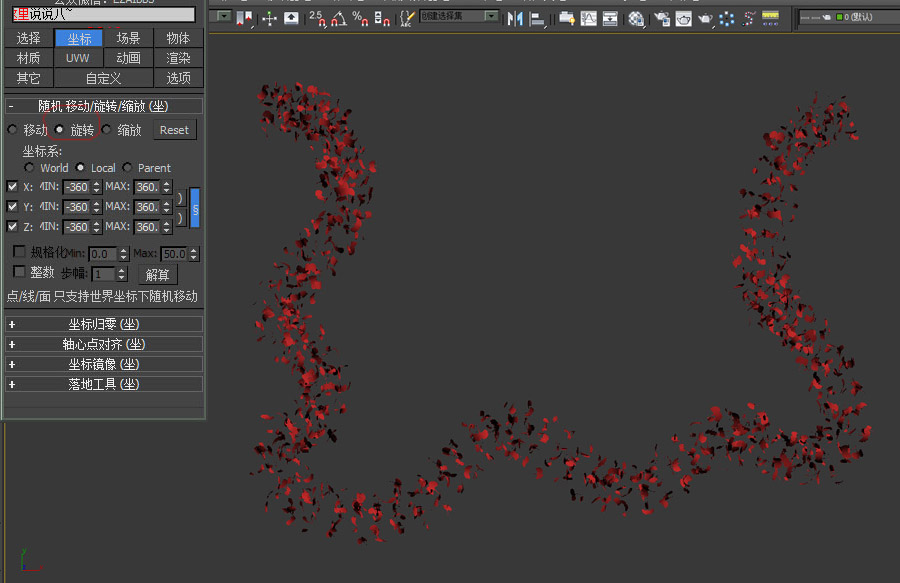
Task: Click the blue dotted-circle toolbar icon
Action: (727, 18)
